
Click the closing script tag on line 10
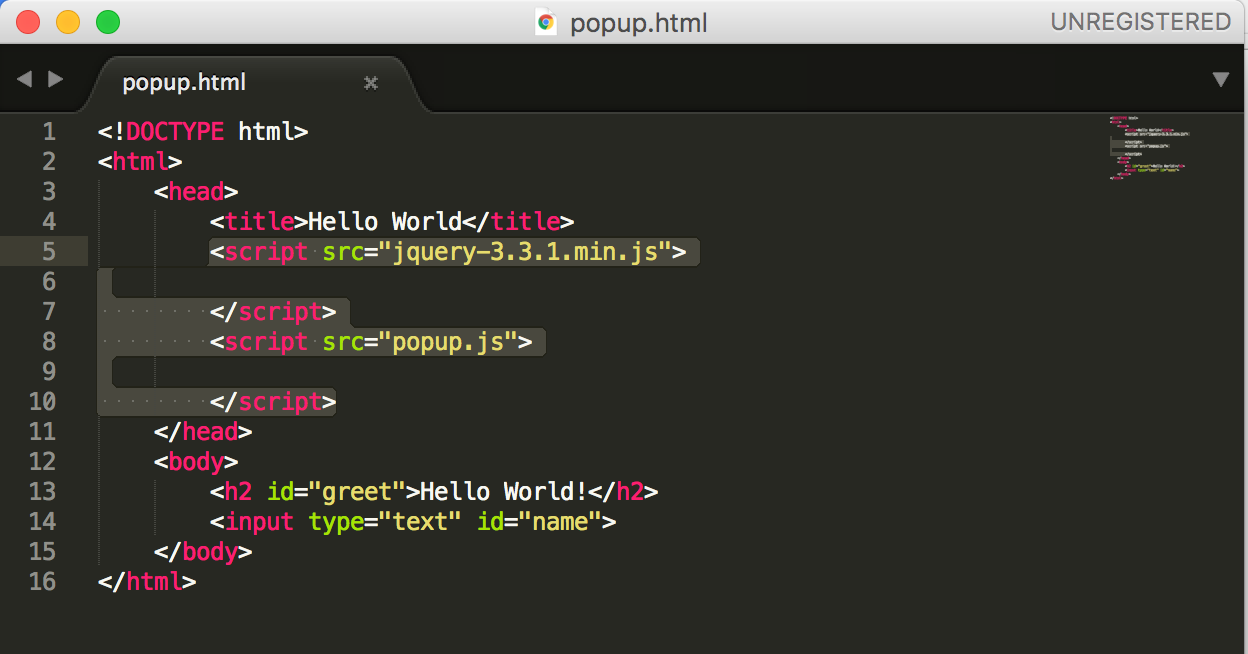pos(273,402)
